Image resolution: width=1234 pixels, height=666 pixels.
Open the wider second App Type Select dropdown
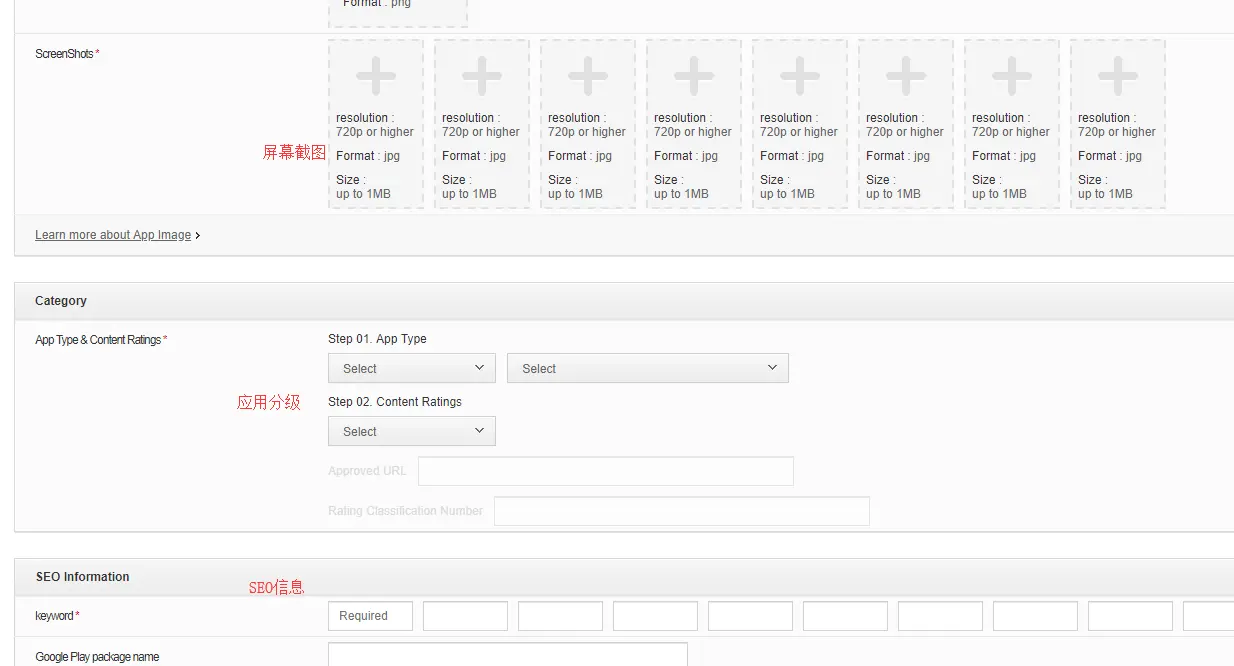648,368
